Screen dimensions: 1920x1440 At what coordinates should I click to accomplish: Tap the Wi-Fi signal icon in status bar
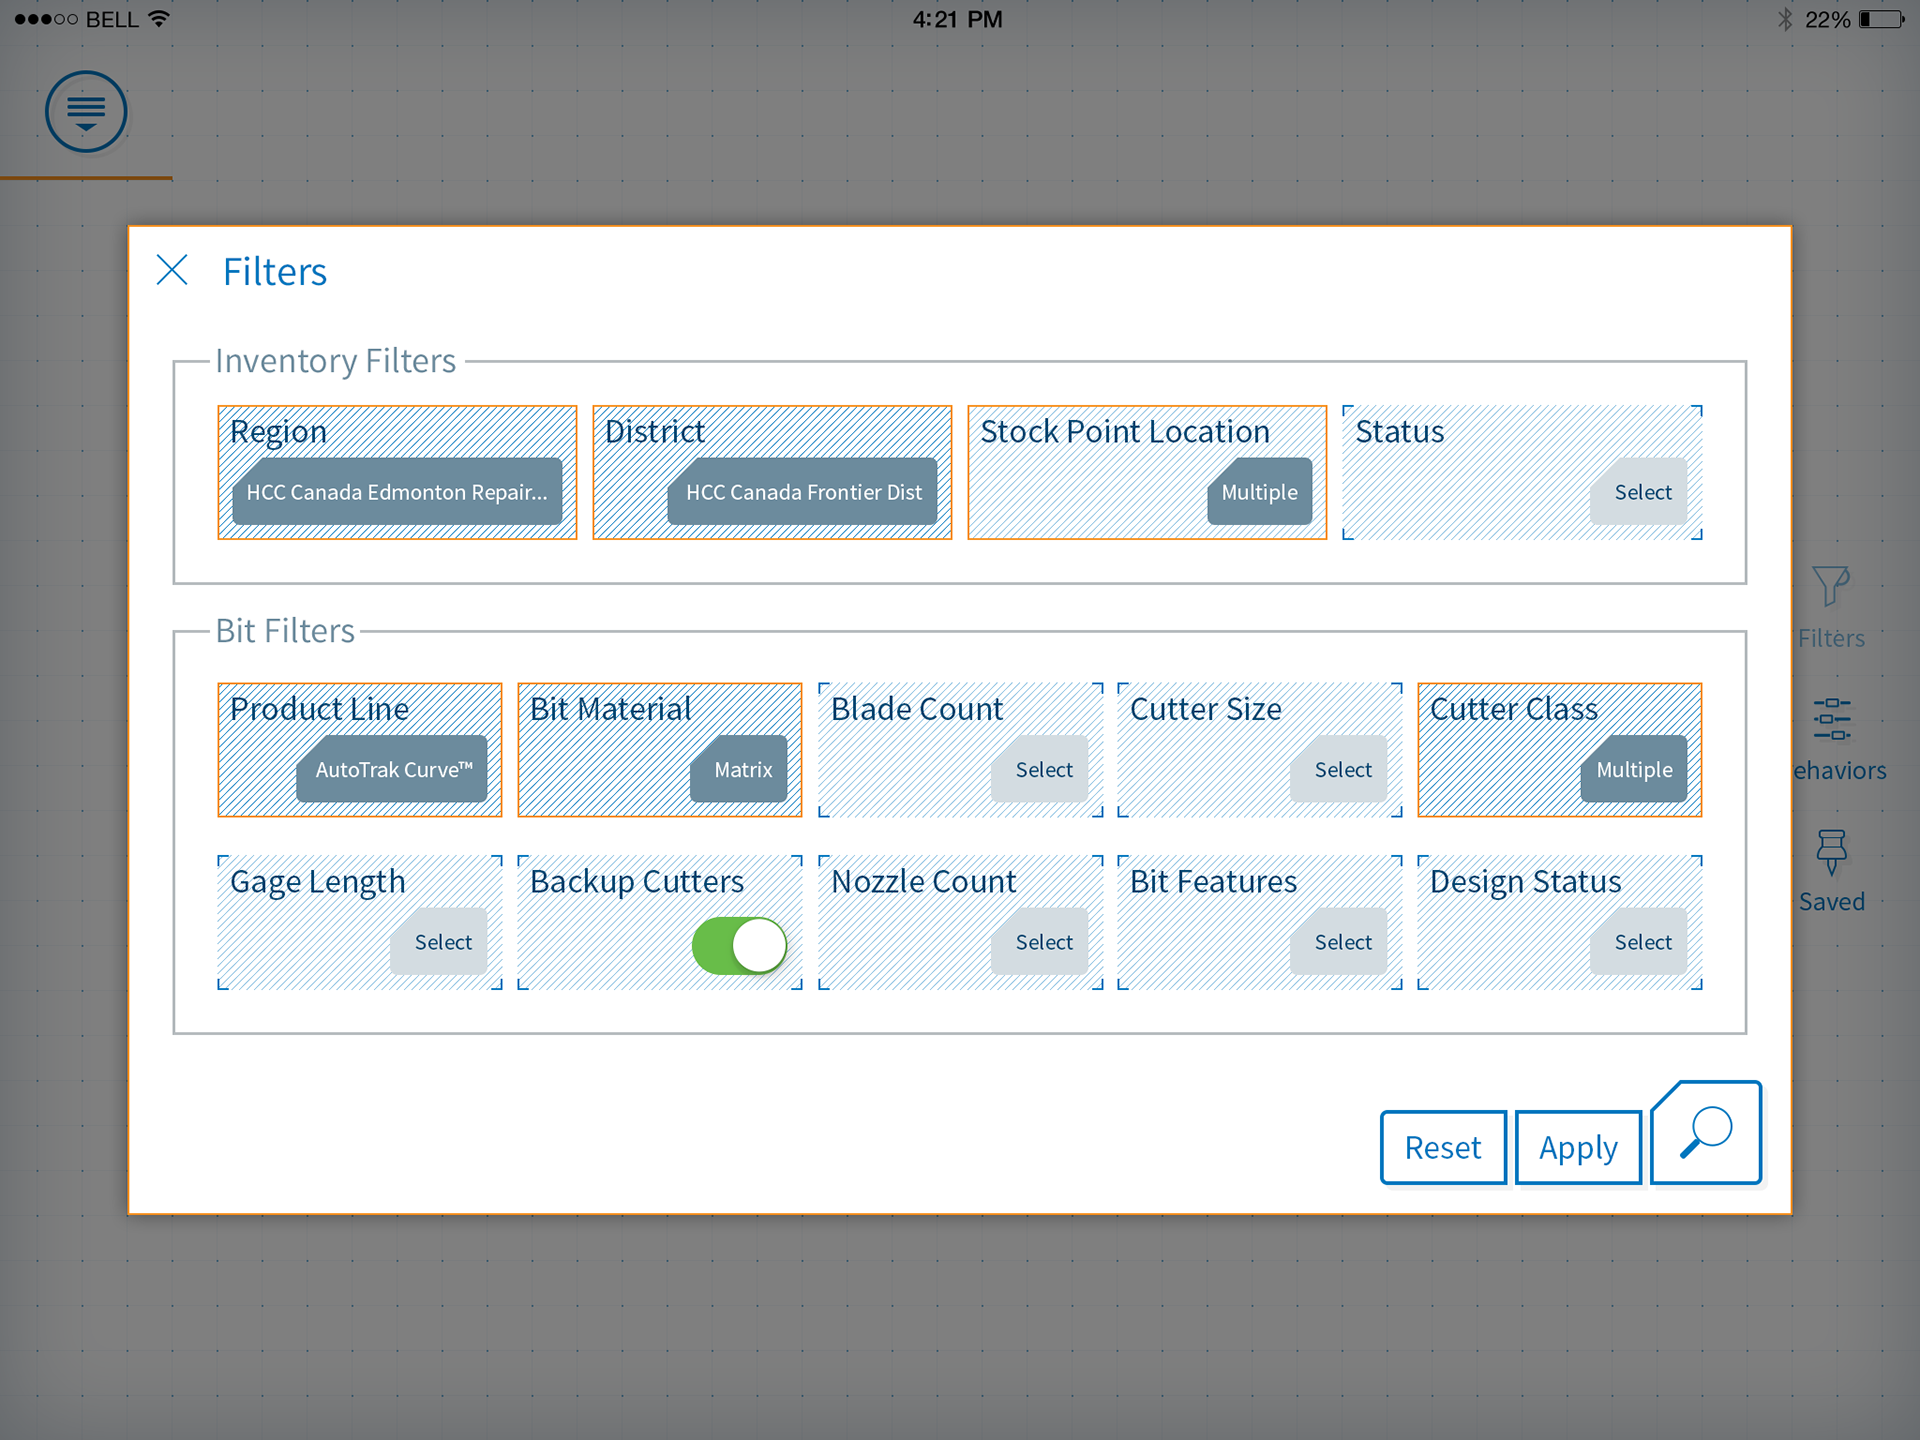pos(159,19)
